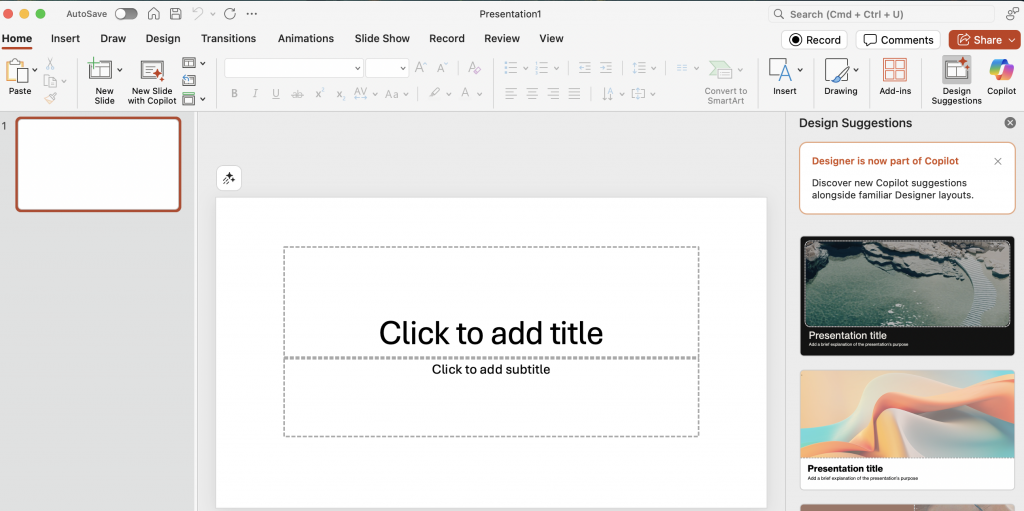1024x511 pixels.
Task: Open the Copilot pane from the ribbon
Action: coord(1001,72)
